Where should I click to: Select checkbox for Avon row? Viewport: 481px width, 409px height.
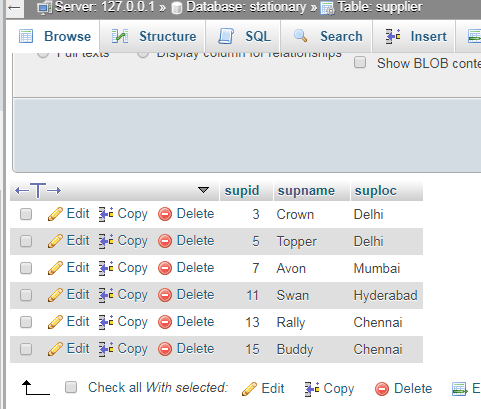(26, 268)
